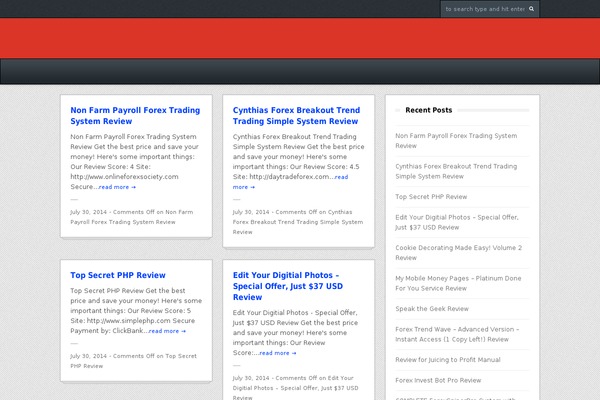Click the www.simplephp.com URL text

[x=129, y=320]
